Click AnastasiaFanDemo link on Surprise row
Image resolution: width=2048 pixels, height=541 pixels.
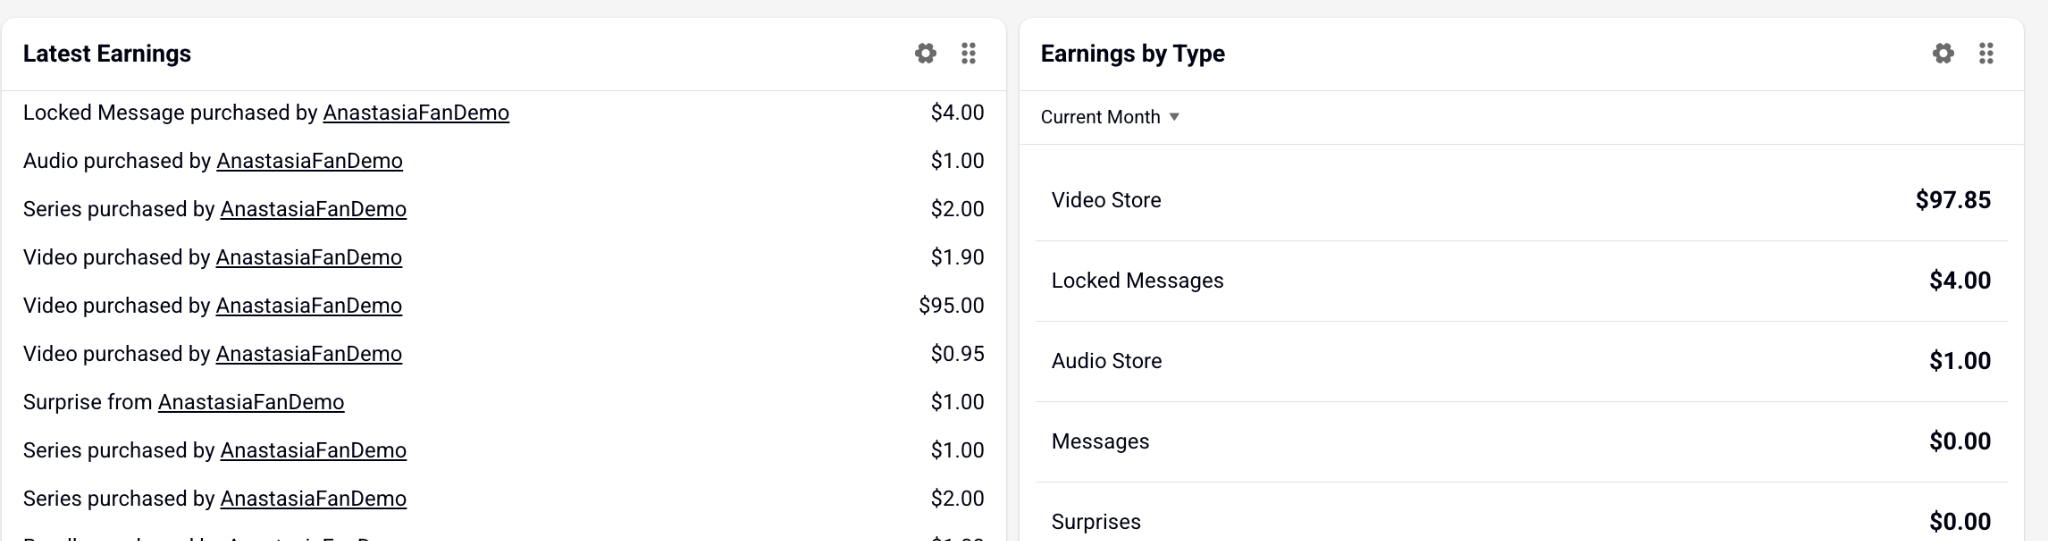tap(251, 402)
